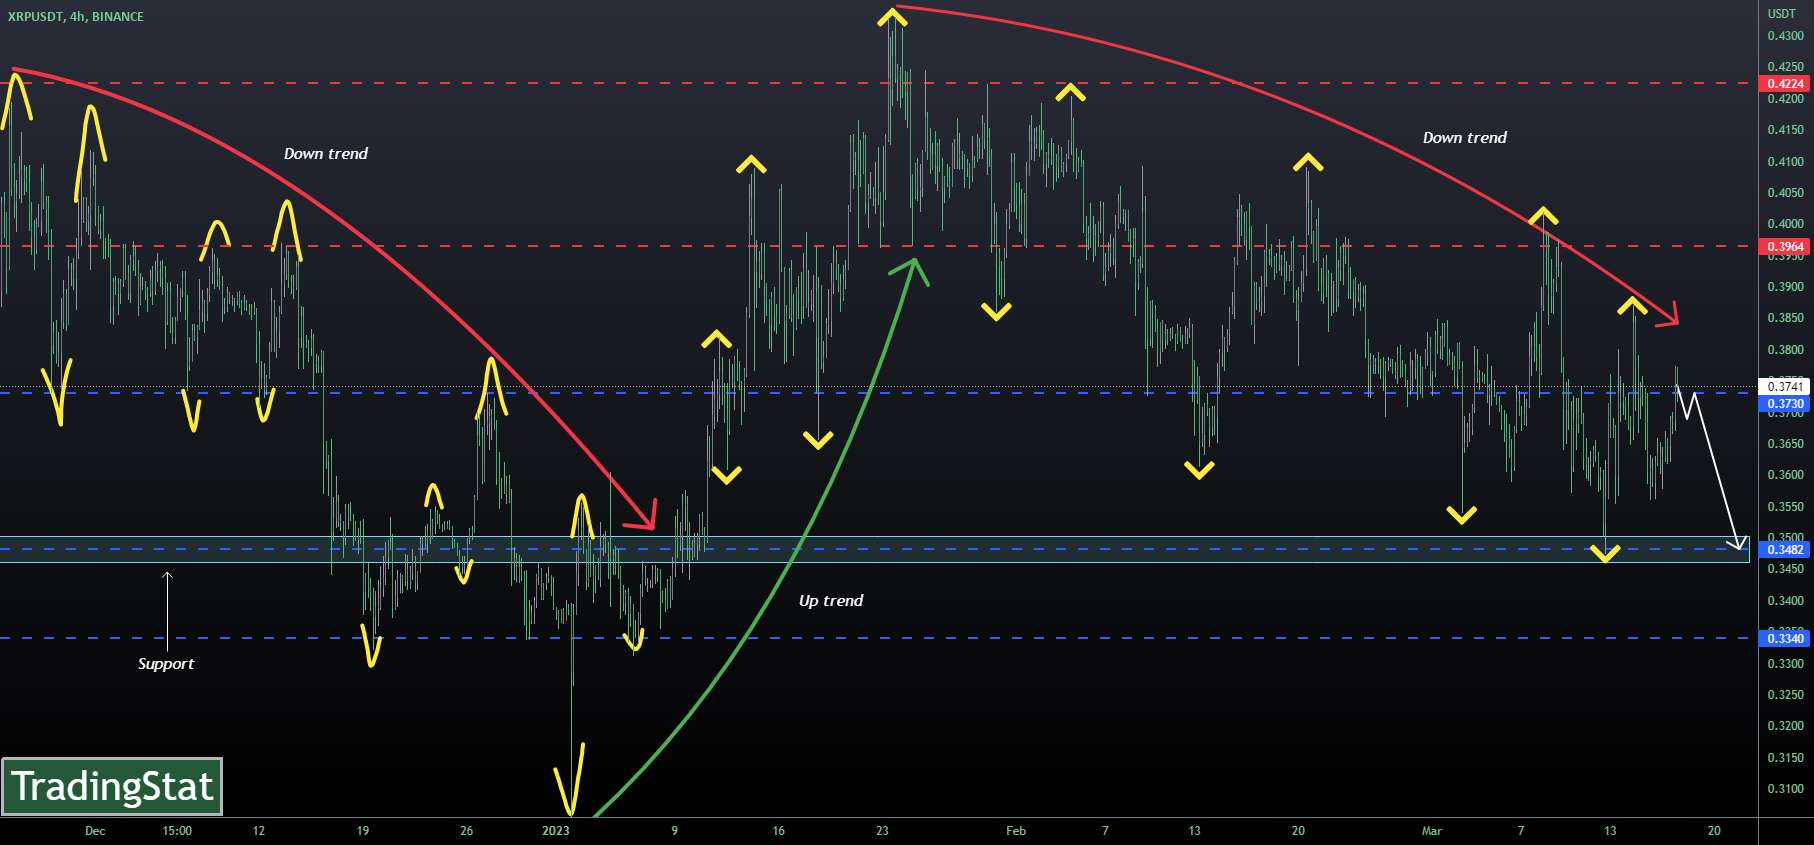Screen dimensions: 1814x845
Task: Click the 0.4100 price axis tick
Action: point(1785,162)
